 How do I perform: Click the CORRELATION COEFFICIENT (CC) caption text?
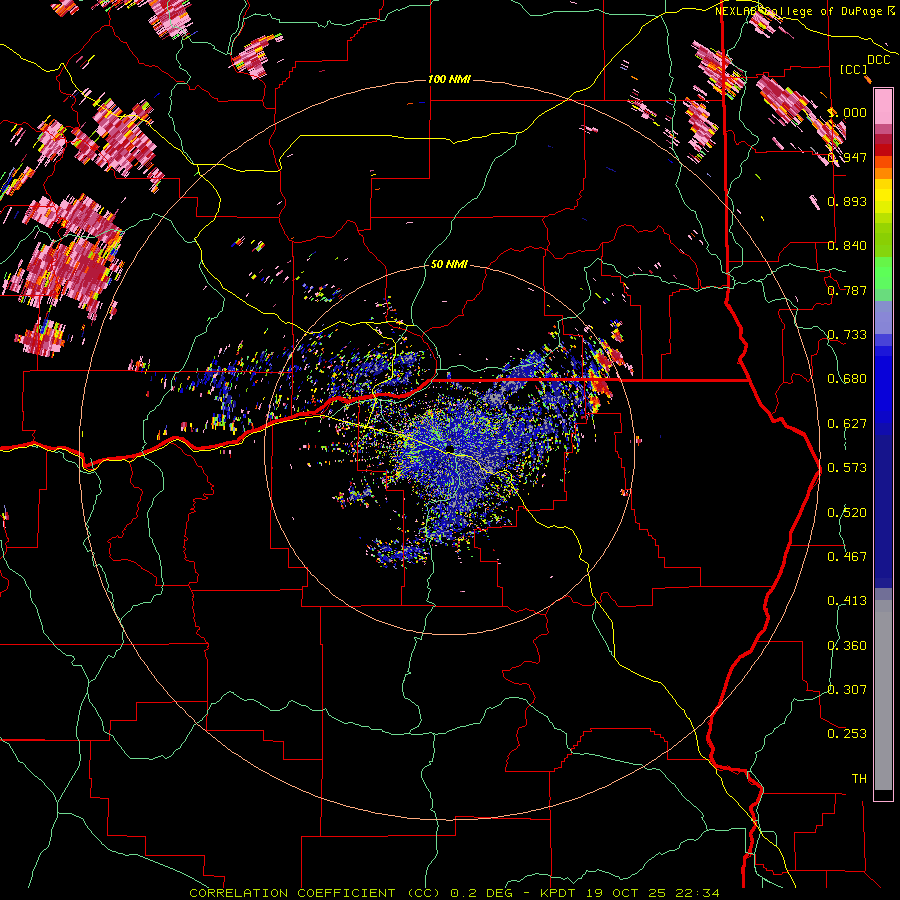pos(315,893)
